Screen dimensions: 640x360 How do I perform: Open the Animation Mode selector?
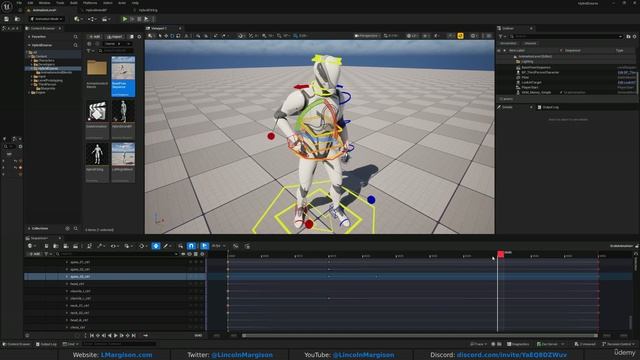pyautogui.click(x=47, y=19)
